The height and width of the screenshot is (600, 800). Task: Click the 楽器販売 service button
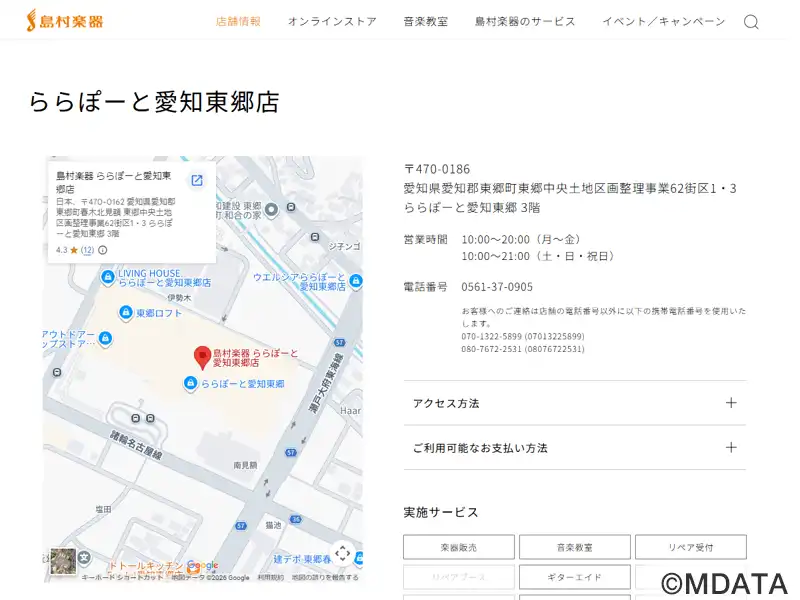click(x=459, y=547)
